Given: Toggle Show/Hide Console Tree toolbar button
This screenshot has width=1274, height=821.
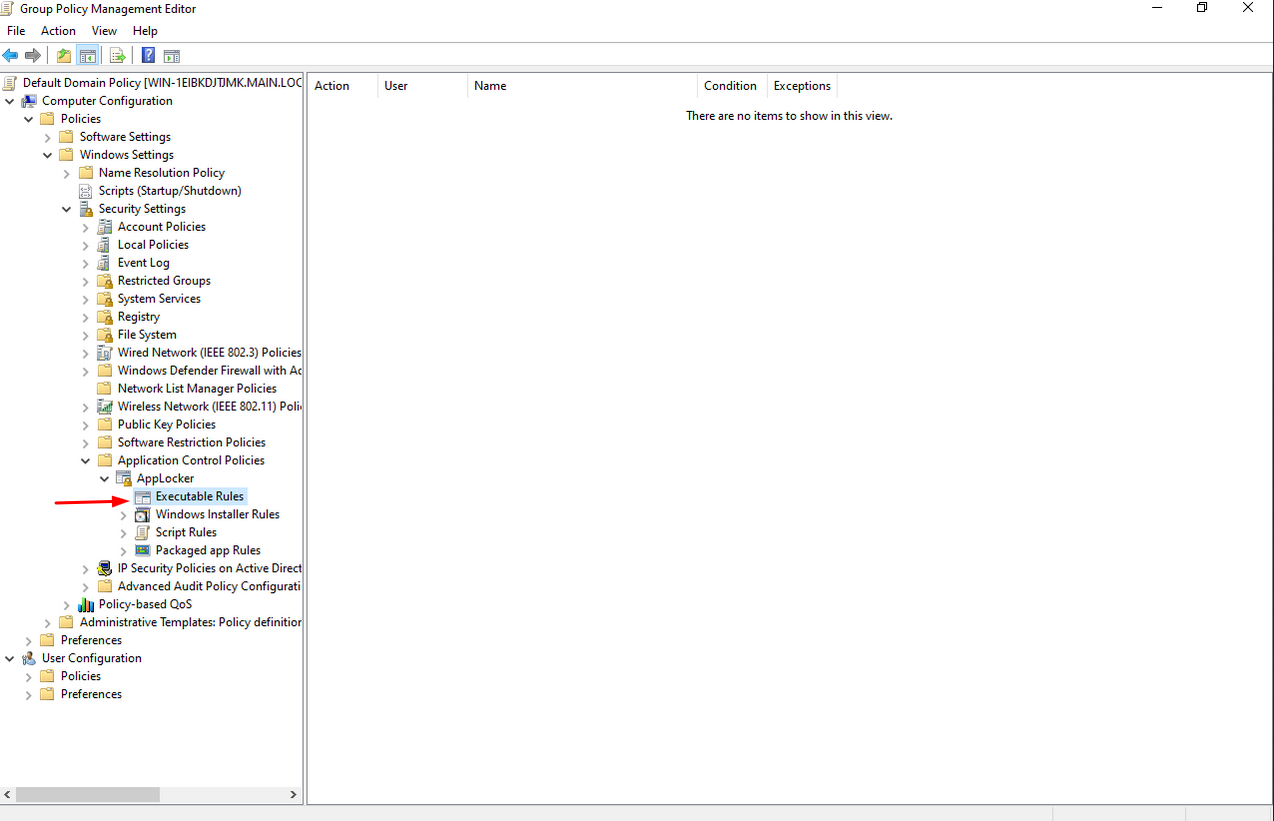Looking at the screenshot, I should (88, 56).
